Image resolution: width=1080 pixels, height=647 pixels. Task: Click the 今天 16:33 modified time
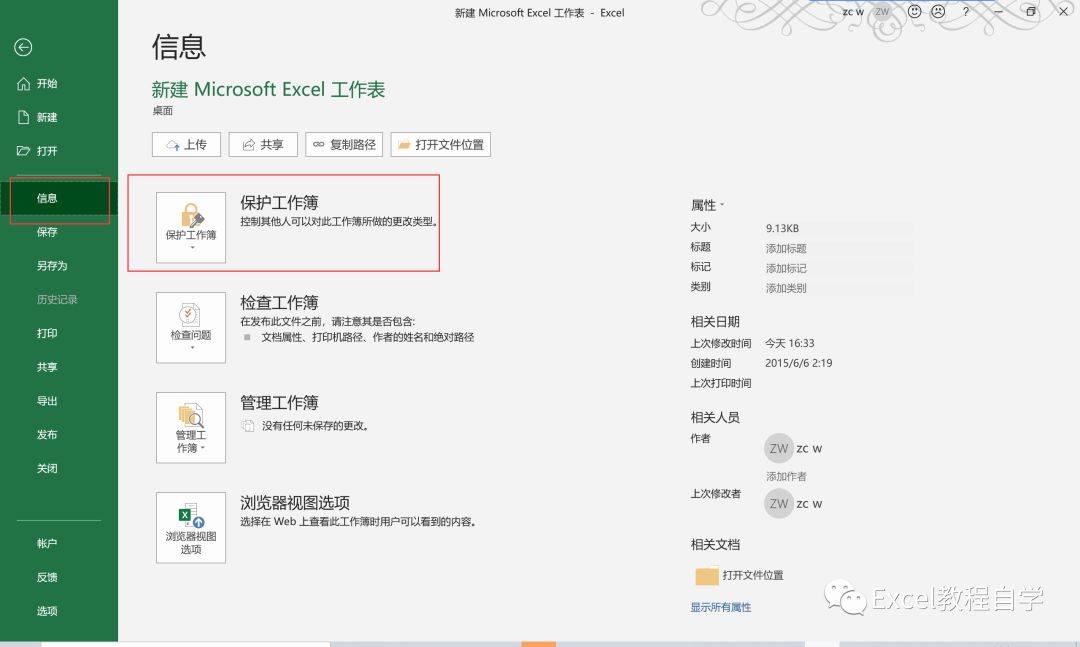790,343
